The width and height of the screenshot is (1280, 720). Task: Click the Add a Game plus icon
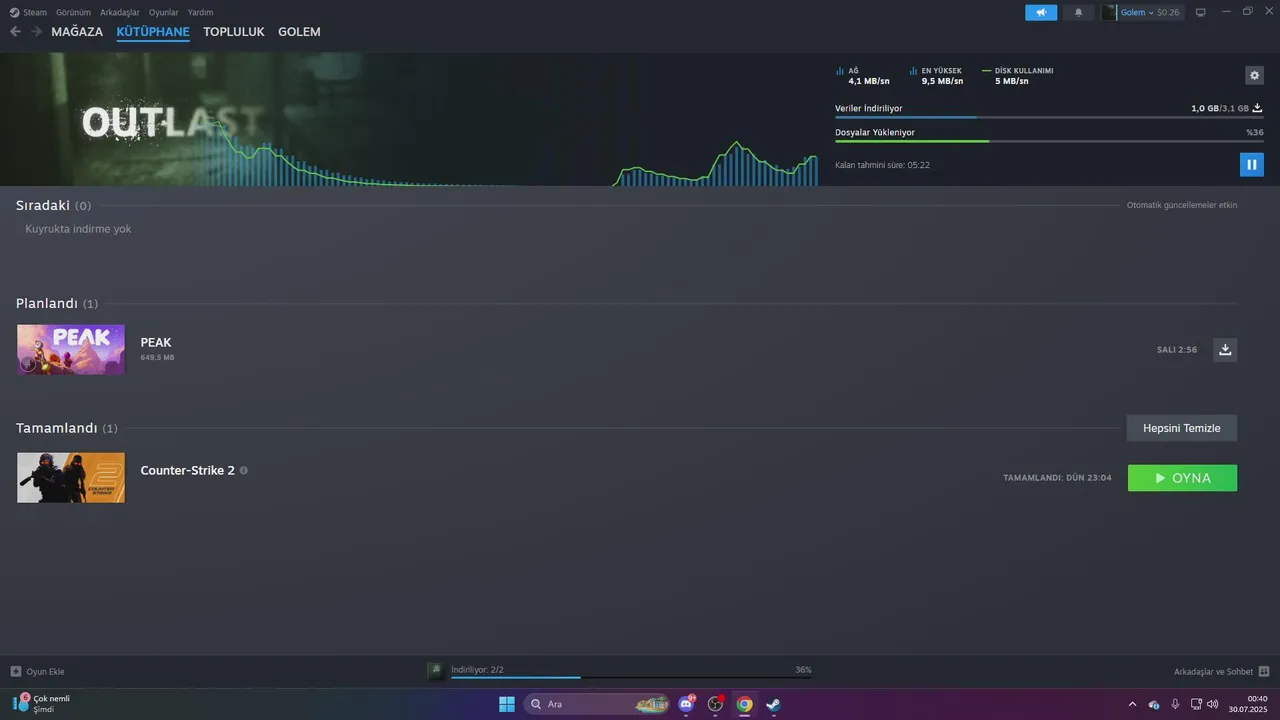[16, 671]
